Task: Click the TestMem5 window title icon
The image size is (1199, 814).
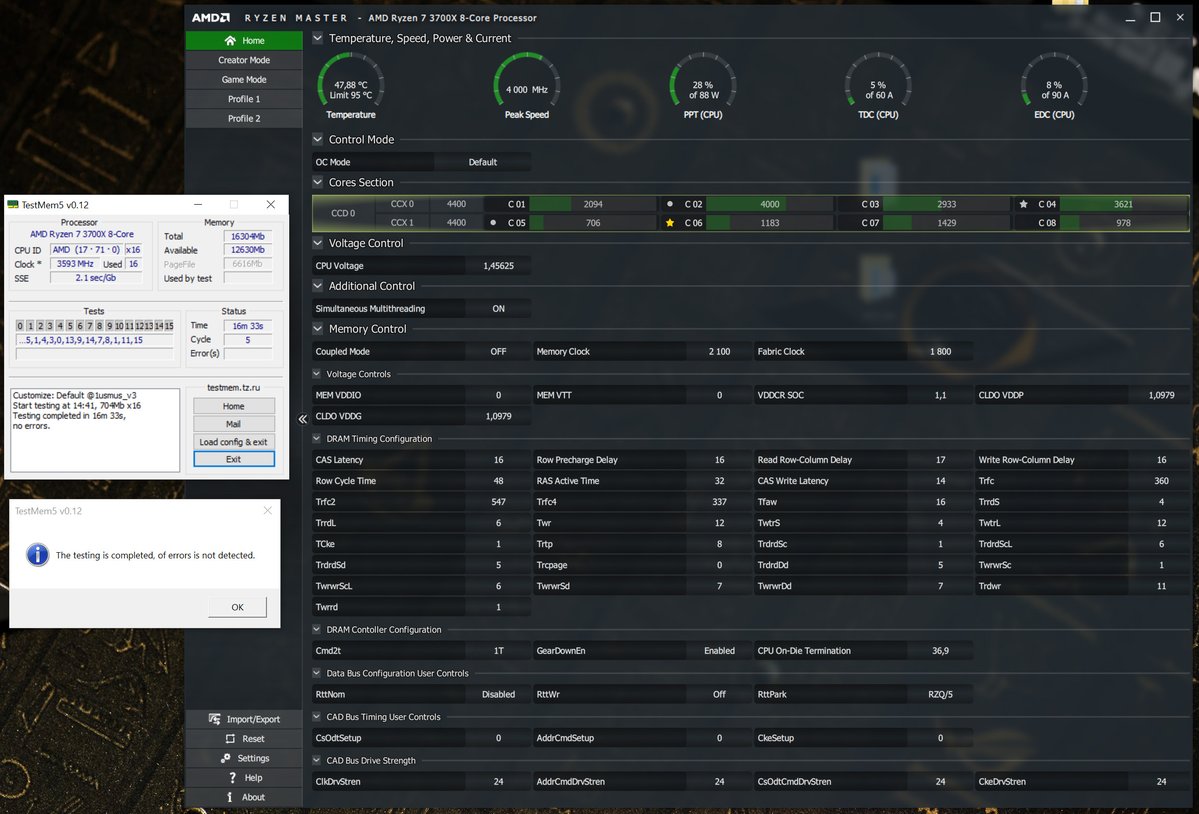Action: coord(13,204)
